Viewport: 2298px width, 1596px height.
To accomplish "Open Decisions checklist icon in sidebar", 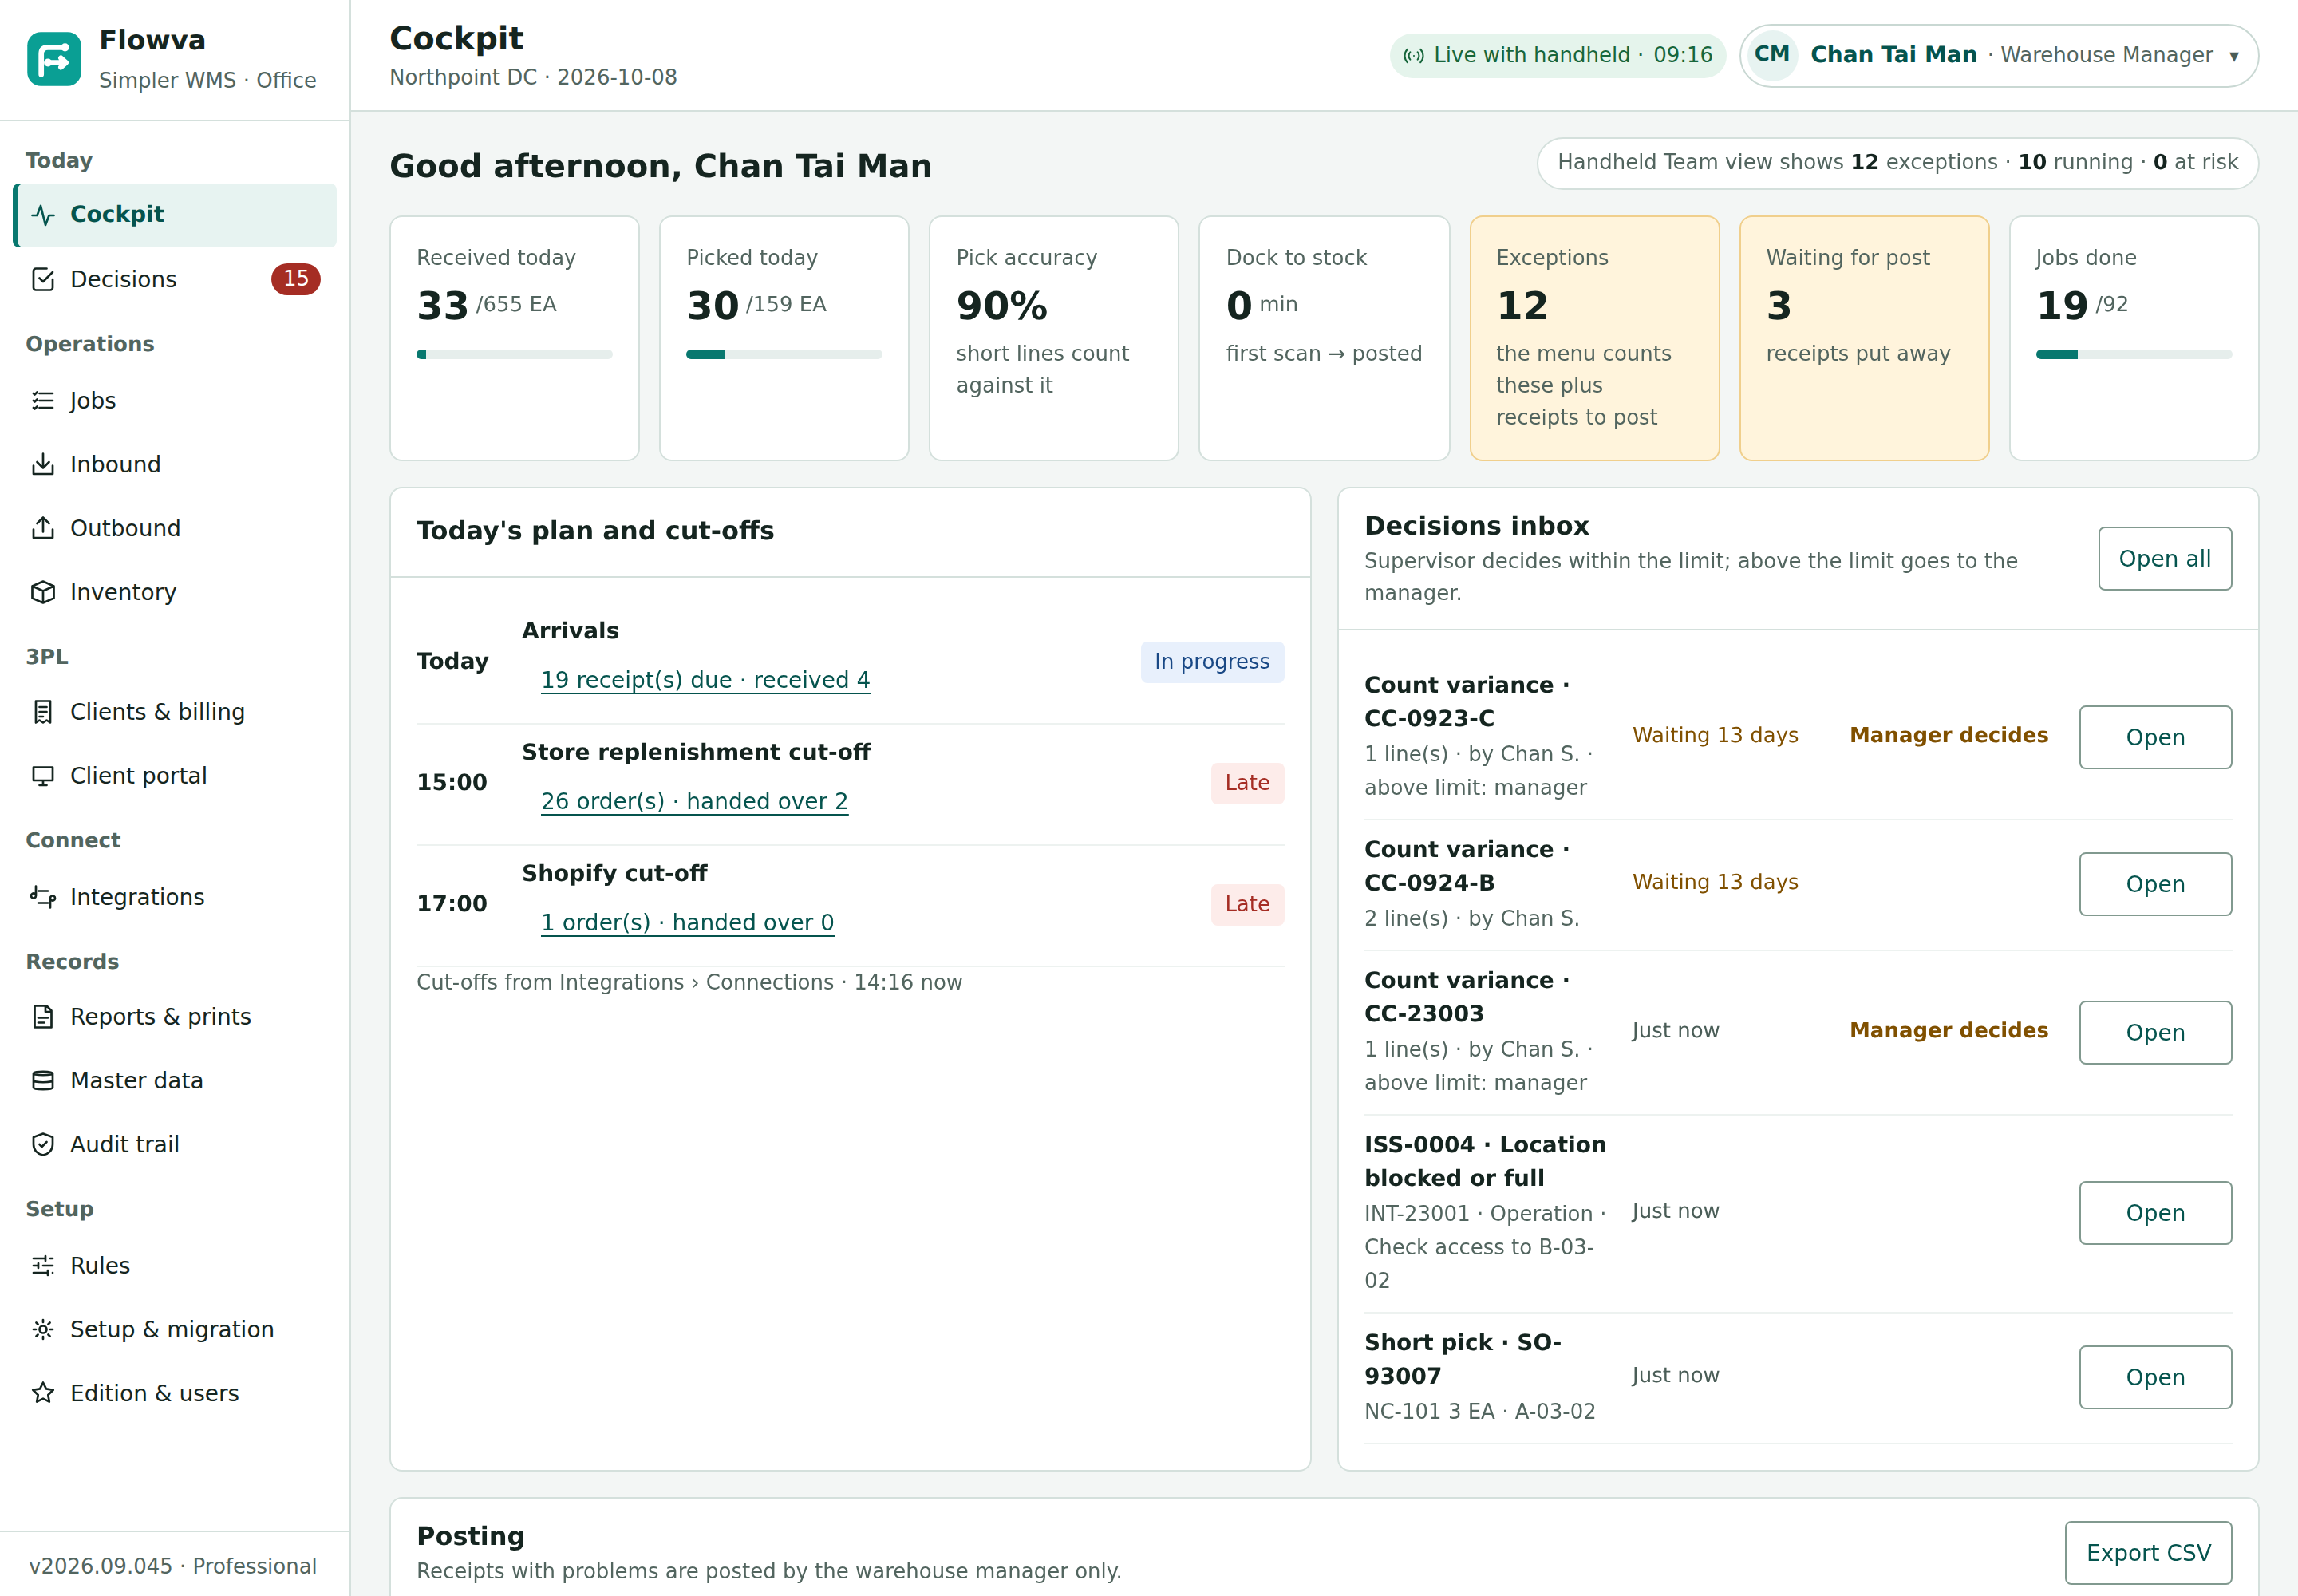I will coord(43,279).
